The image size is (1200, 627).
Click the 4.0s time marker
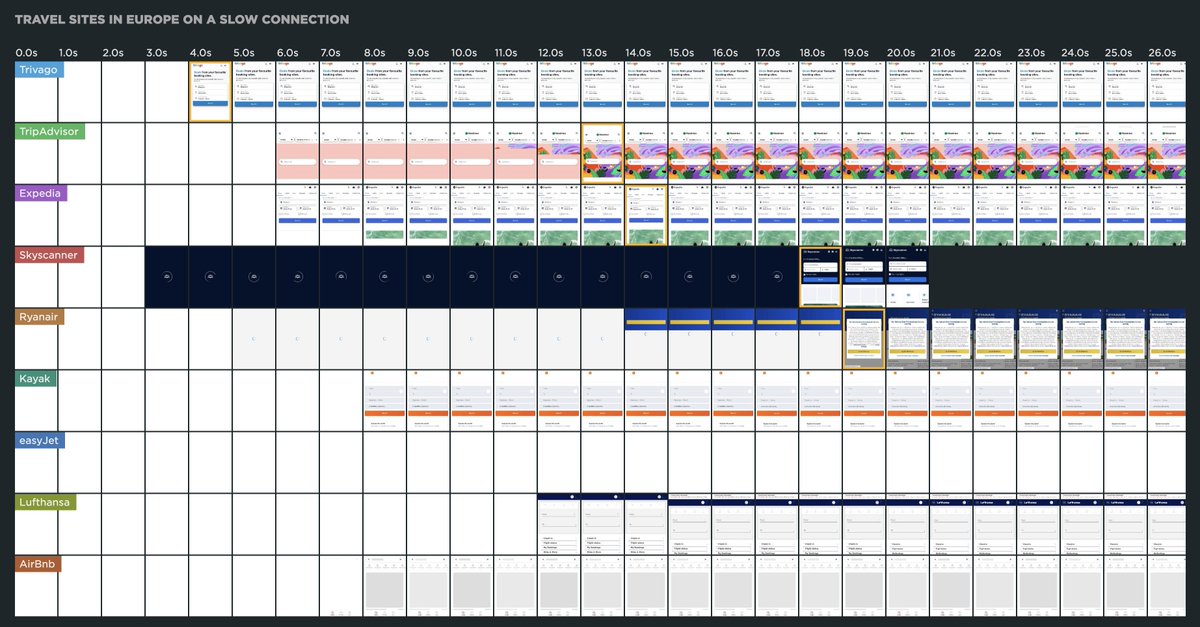pos(200,52)
